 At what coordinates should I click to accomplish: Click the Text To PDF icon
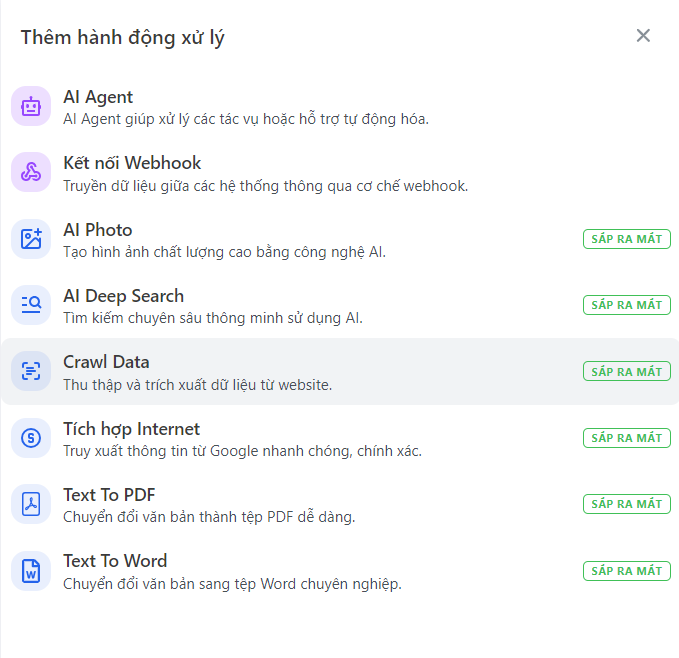(31, 504)
